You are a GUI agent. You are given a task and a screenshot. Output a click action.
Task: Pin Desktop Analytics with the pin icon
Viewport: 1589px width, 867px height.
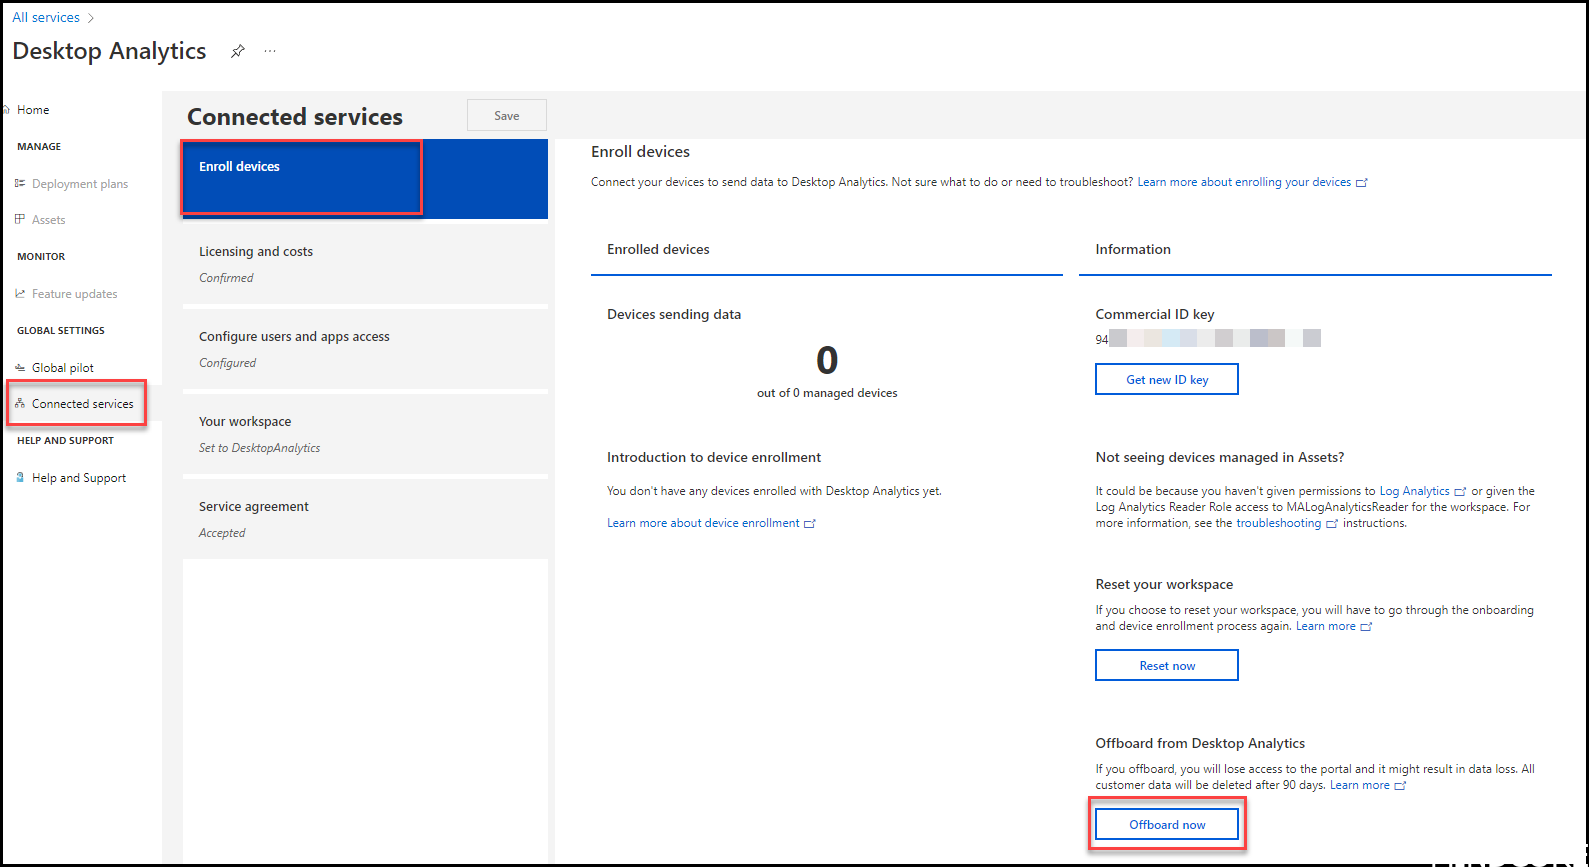238,51
